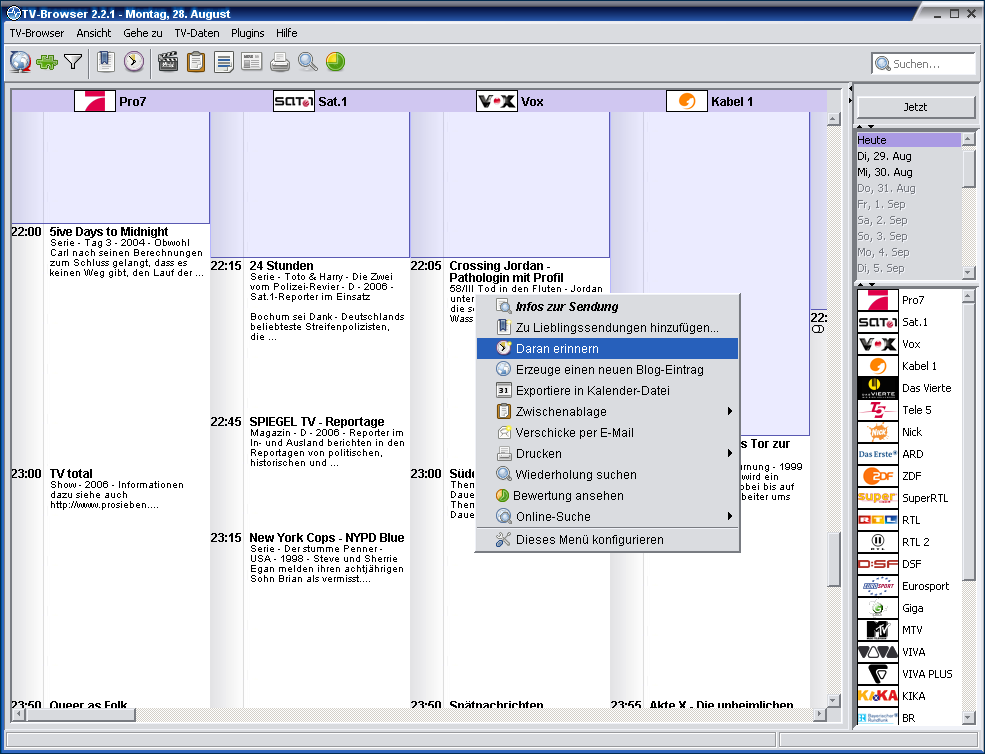
Task: Select Daran erinnern menu entry
Action: coord(607,349)
